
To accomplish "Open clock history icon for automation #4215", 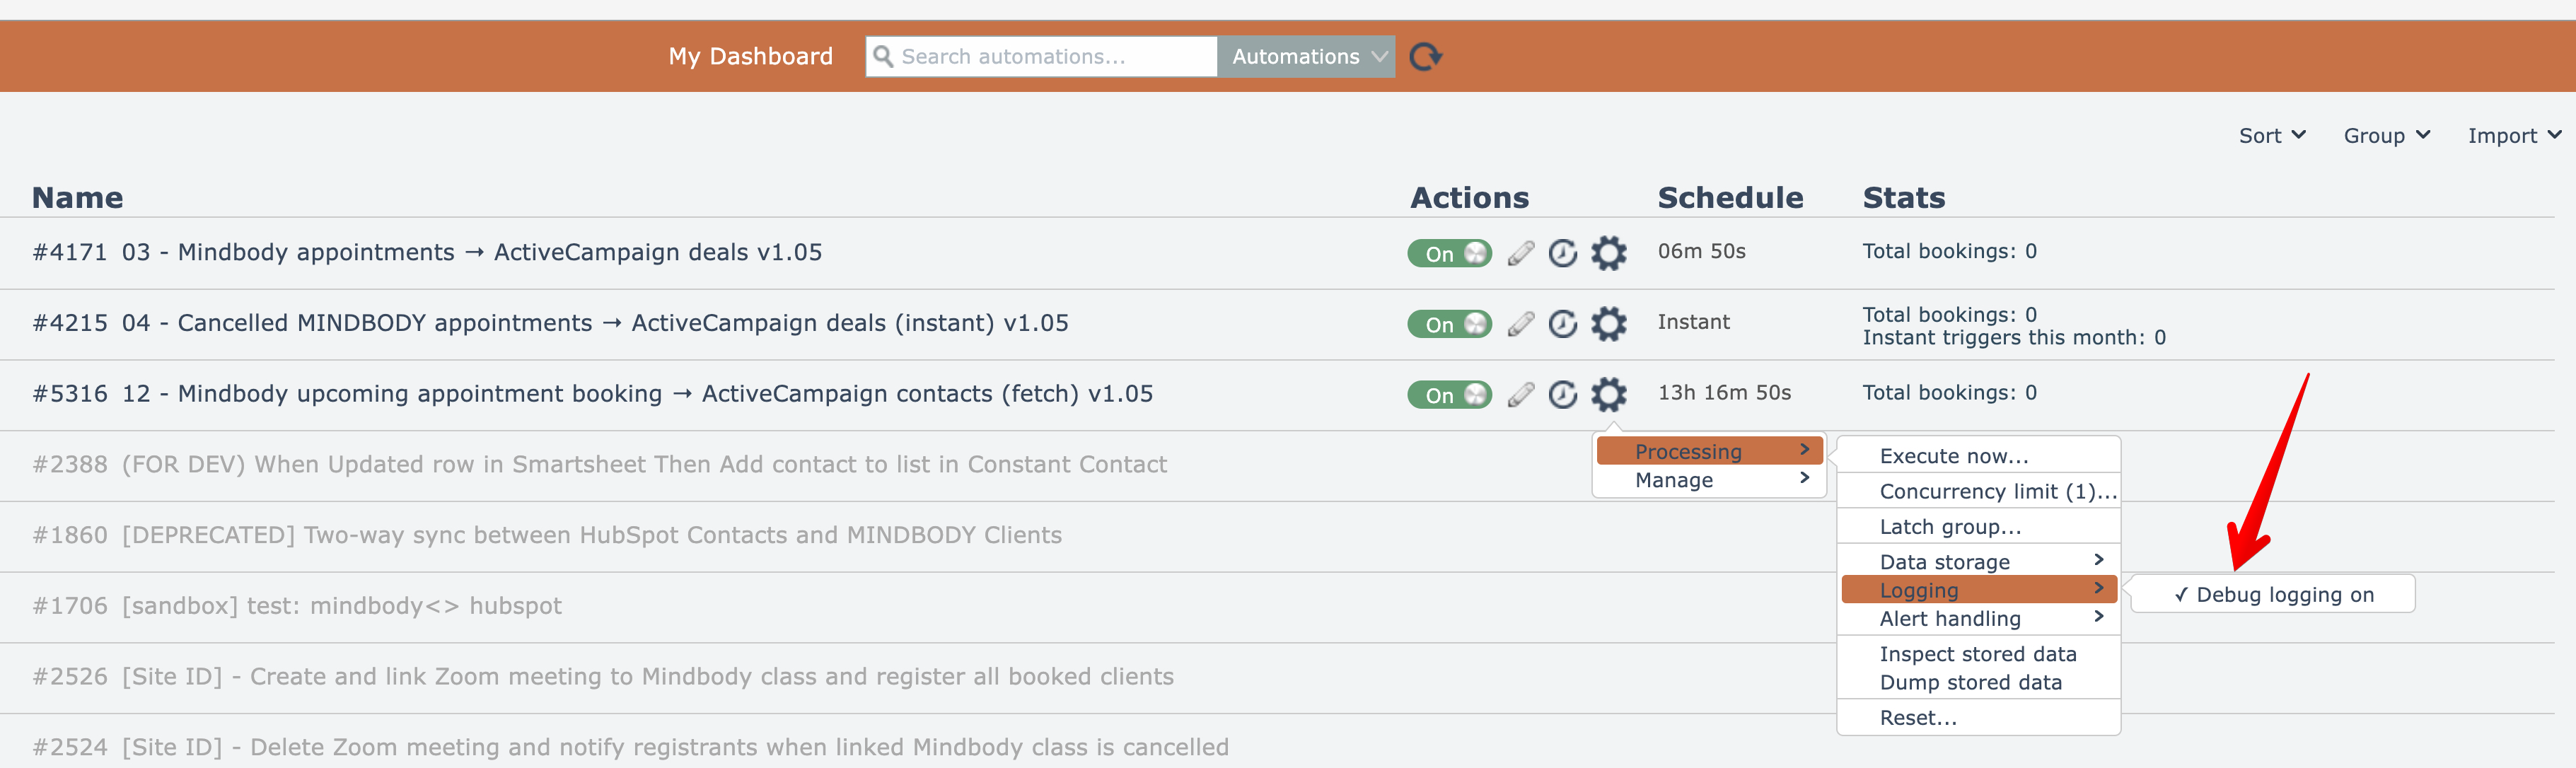I will pos(1562,324).
